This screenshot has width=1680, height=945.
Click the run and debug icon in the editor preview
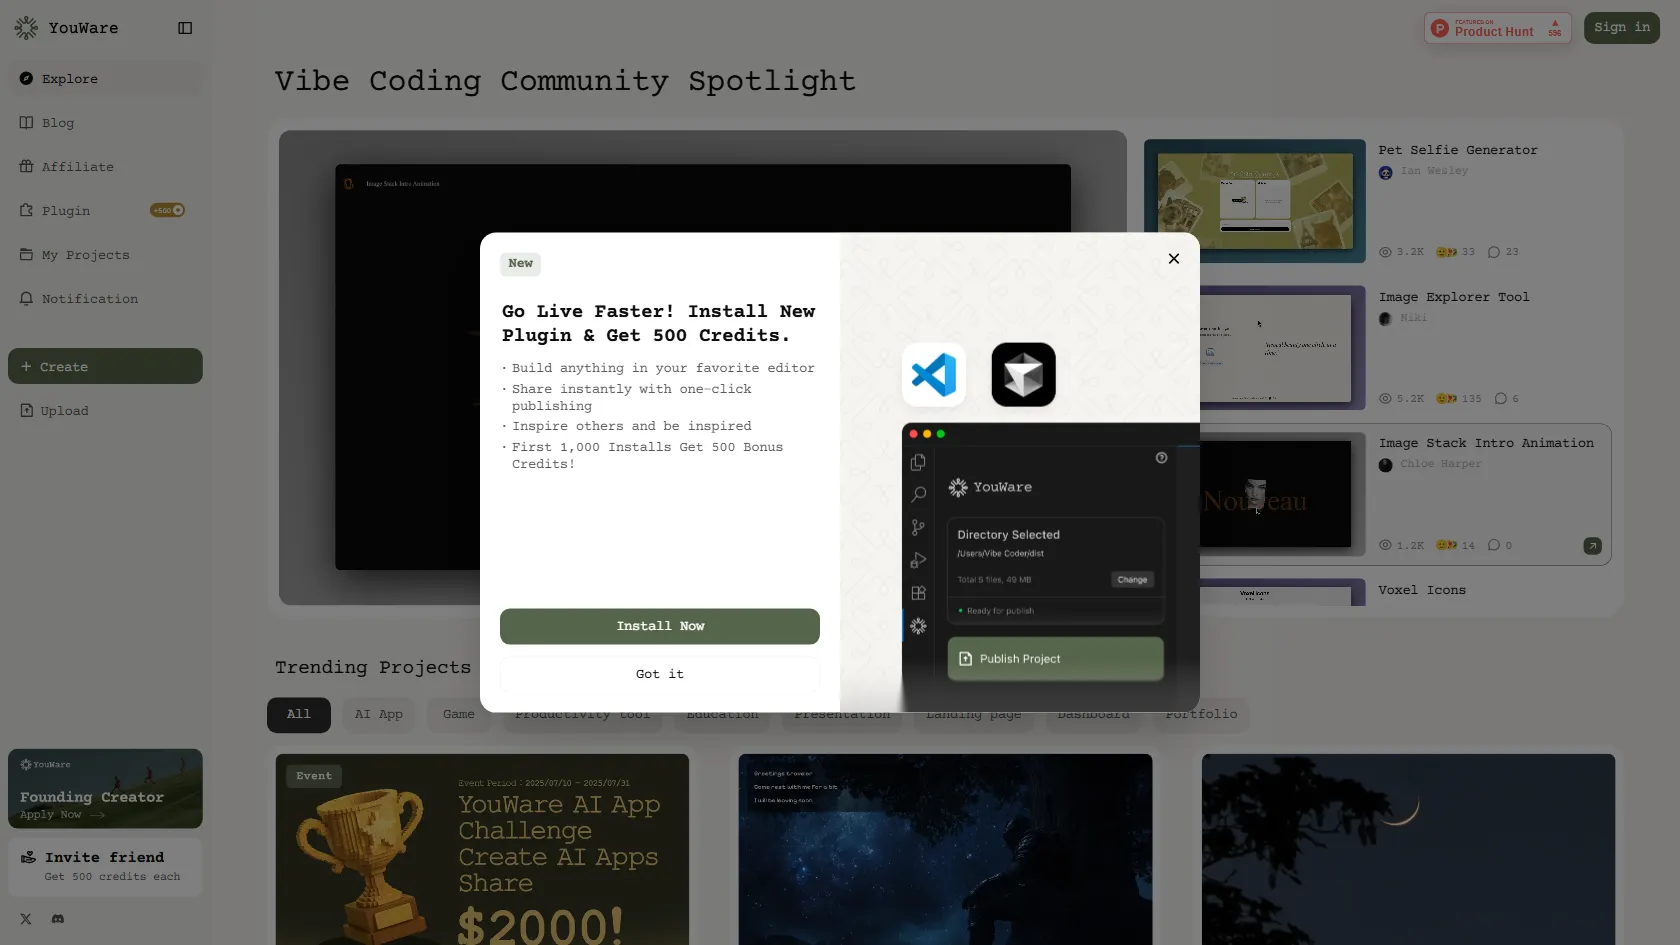(918, 561)
